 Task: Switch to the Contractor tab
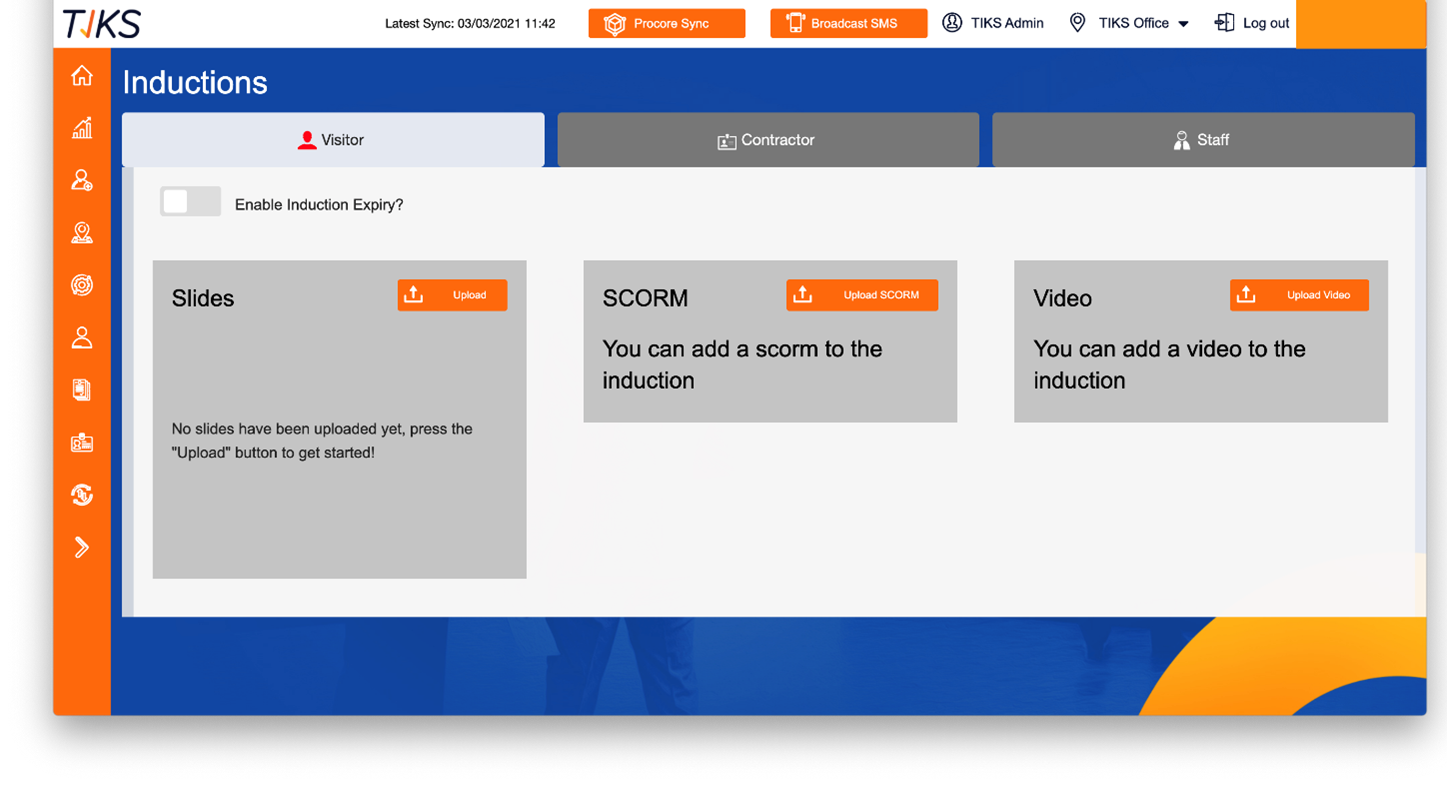coord(767,139)
